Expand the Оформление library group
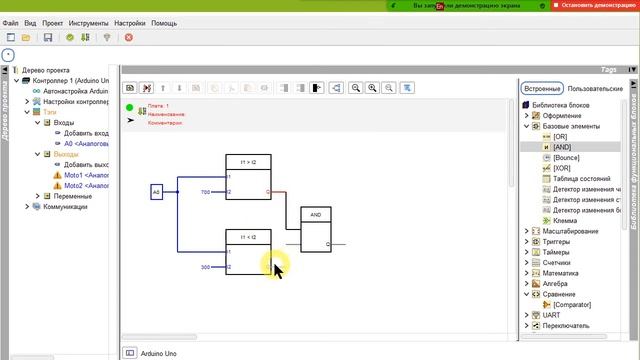Image resolution: width=640 pixels, height=360 pixels. pos(527,116)
